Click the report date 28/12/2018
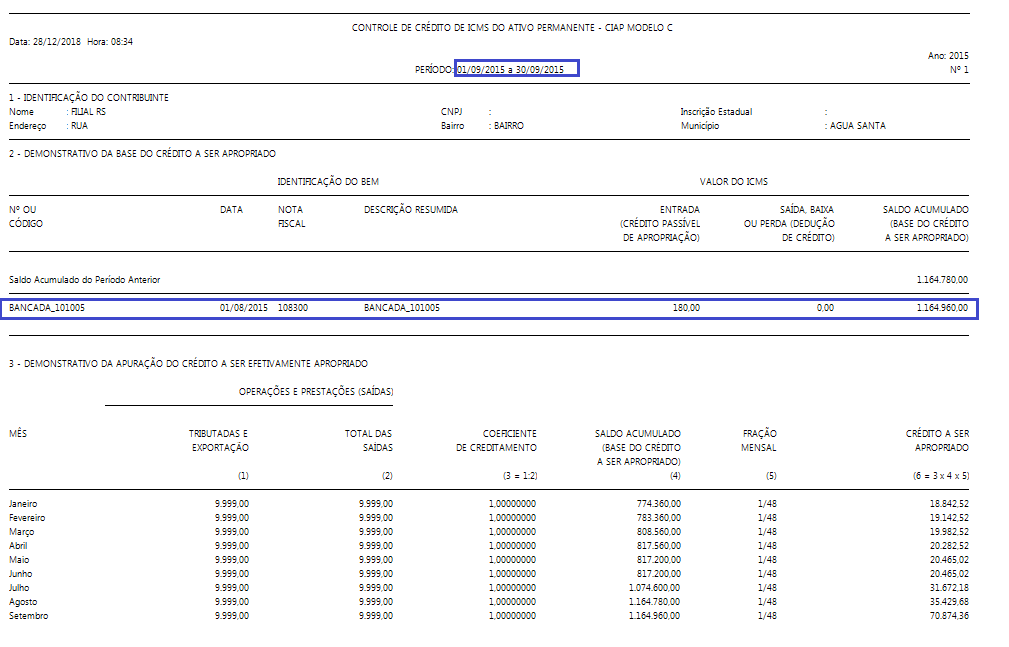The width and height of the screenshot is (1009, 647). click(54, 42)
